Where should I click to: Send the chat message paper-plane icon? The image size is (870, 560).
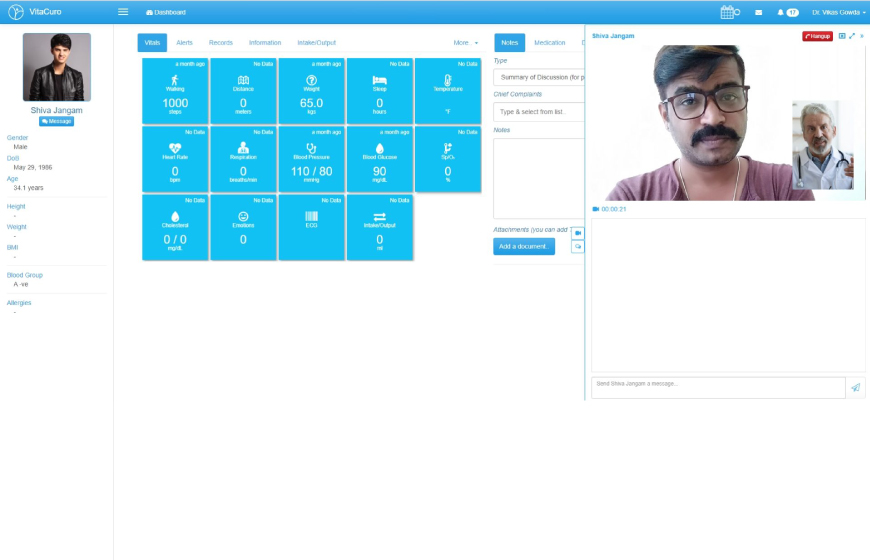pos(856,387)
